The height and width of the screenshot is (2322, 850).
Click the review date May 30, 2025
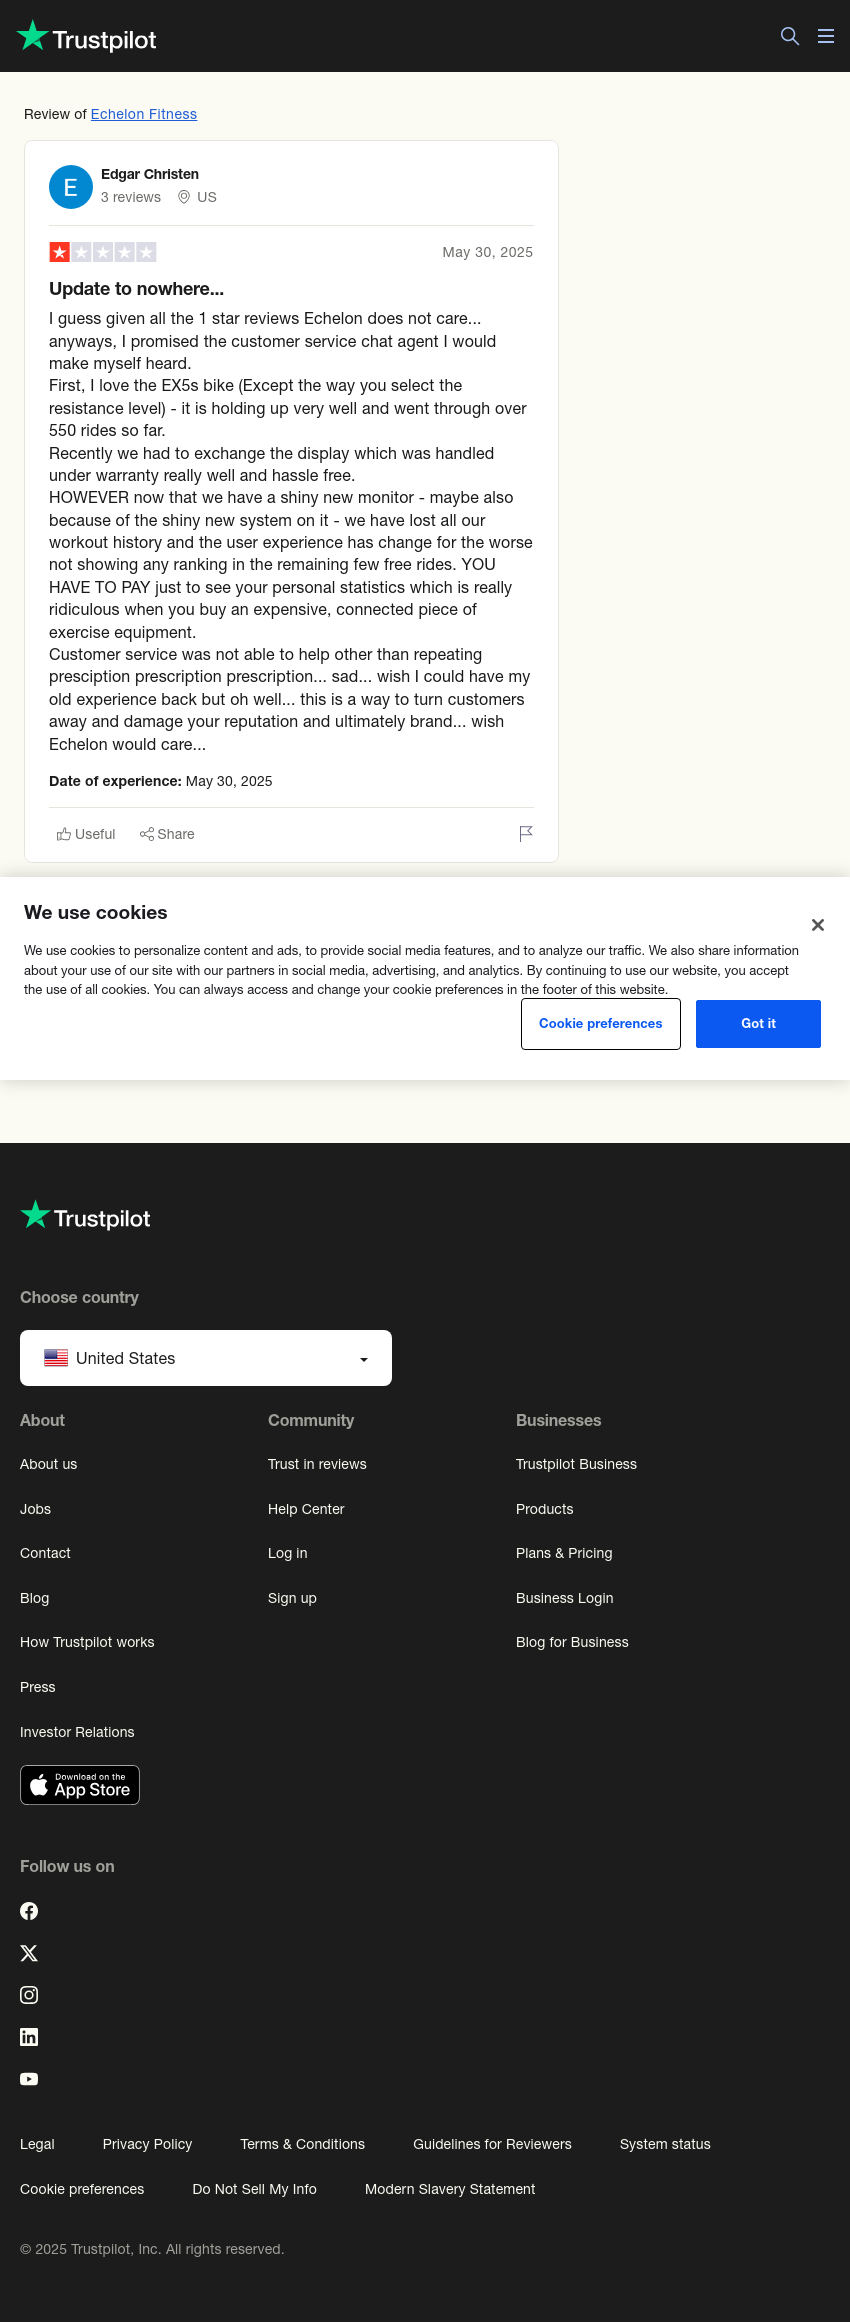488,252
